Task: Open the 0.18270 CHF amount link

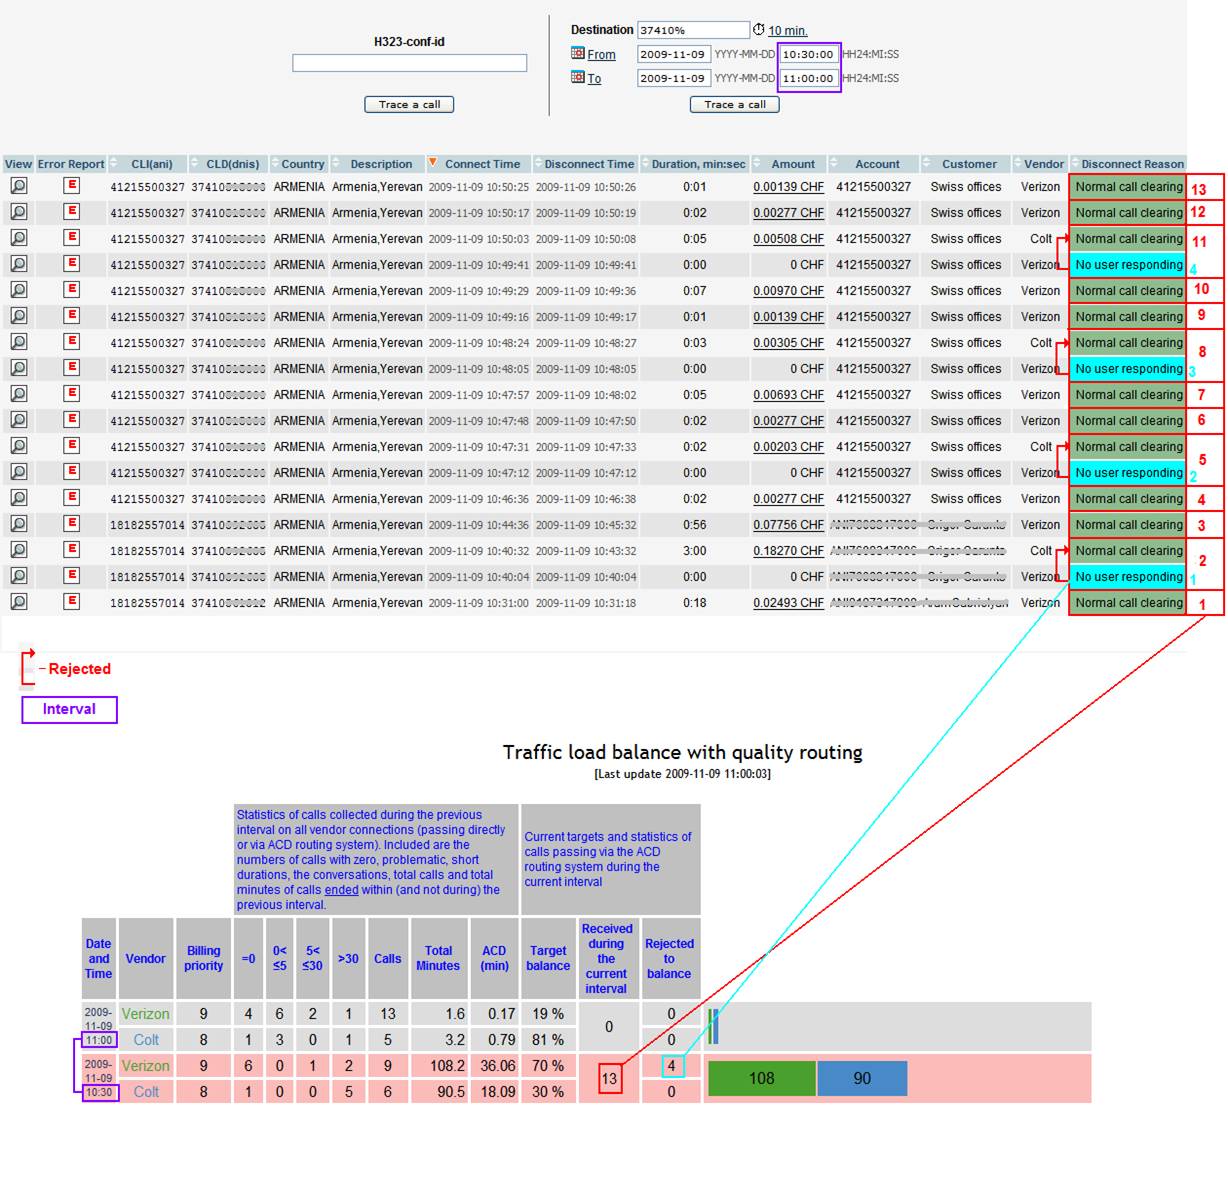Action: point(788,551)
